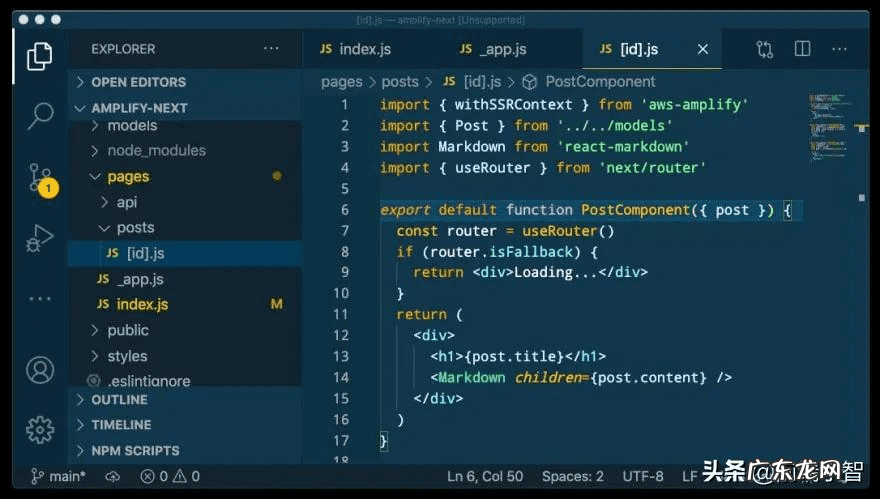
Task: Open the Run and Debug view
Action: tap(39, 238)
